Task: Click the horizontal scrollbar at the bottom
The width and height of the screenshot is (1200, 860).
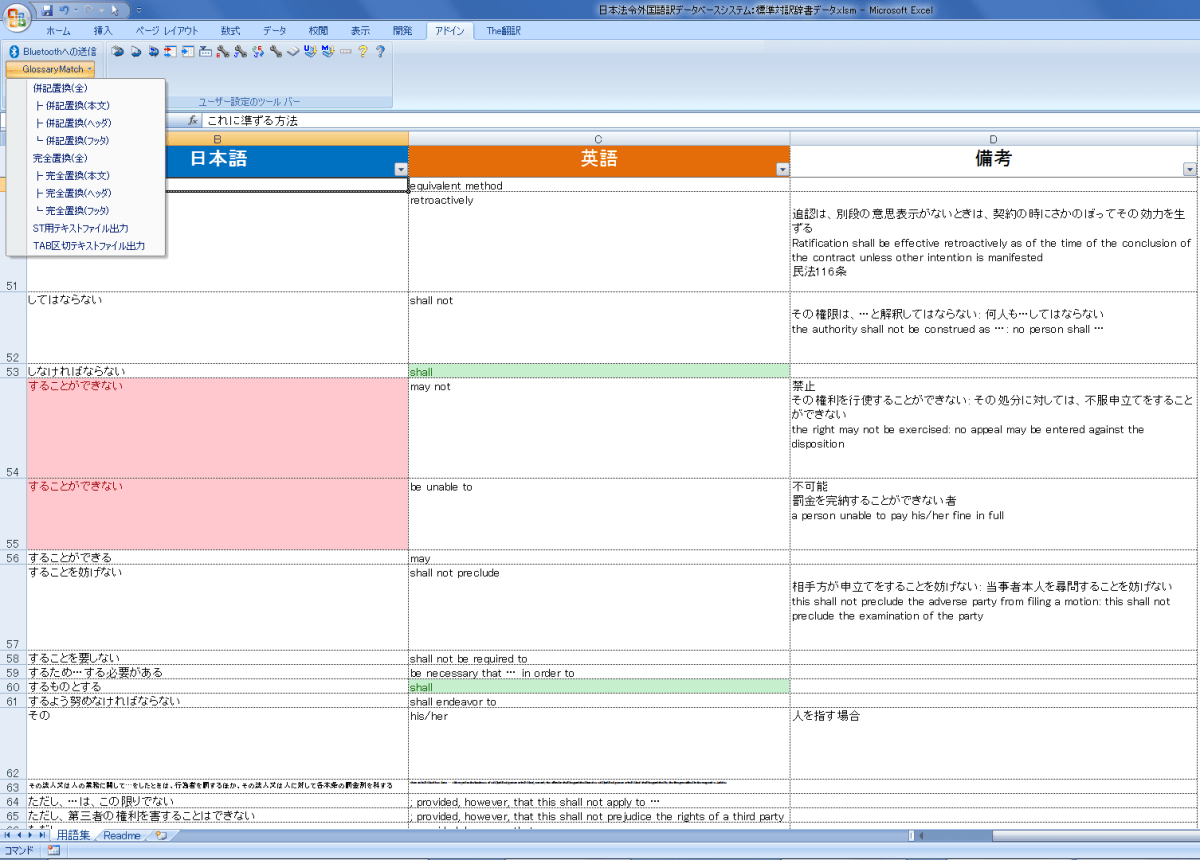Action: (1050, 836)
